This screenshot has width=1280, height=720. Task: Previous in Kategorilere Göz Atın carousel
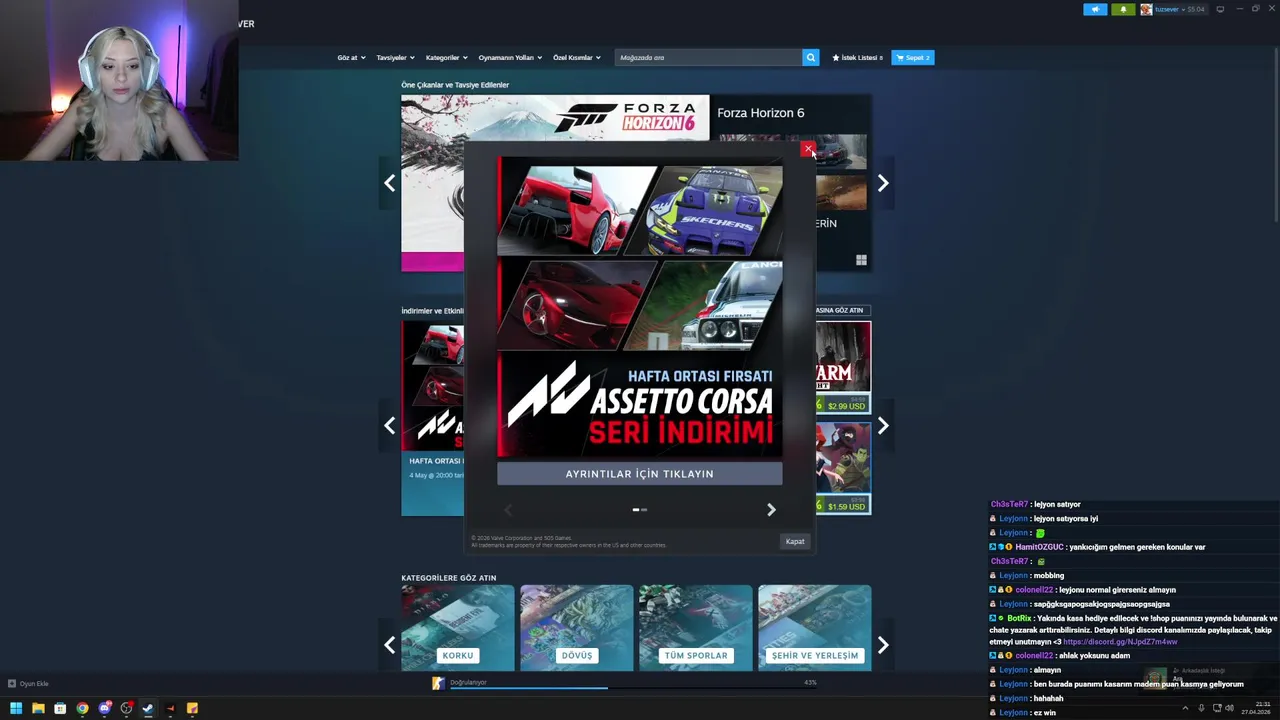pos(390,645)
